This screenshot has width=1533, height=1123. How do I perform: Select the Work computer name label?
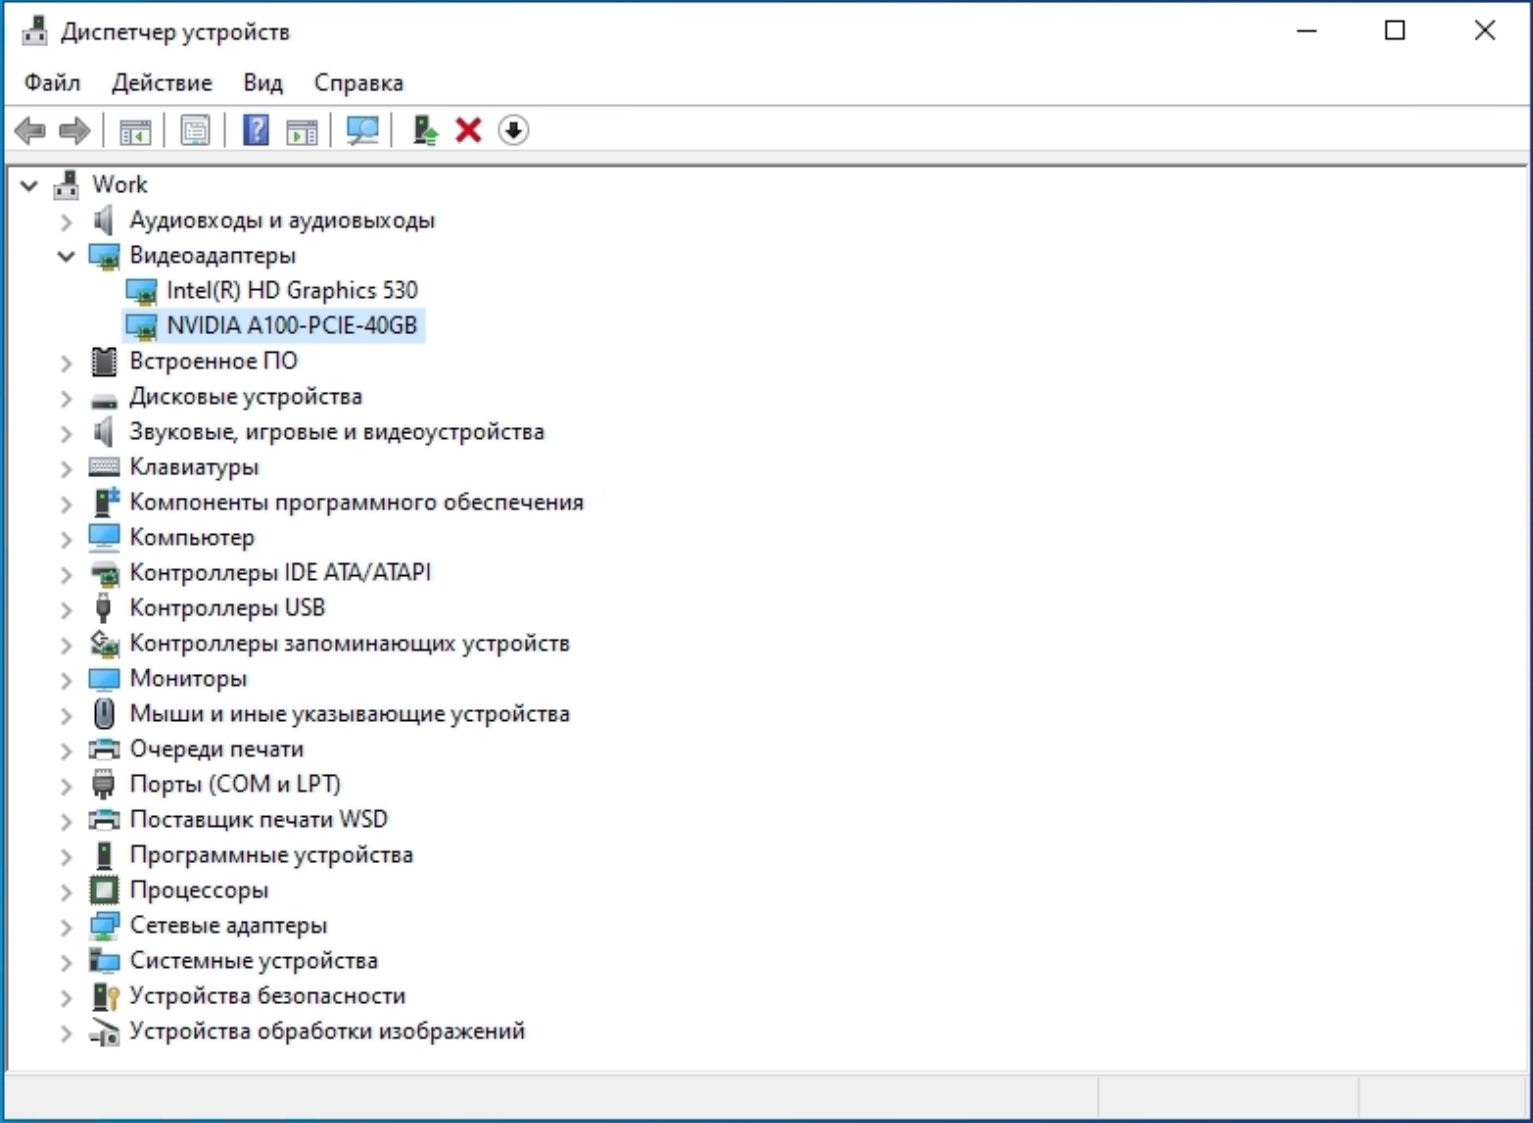coord(120,184)
